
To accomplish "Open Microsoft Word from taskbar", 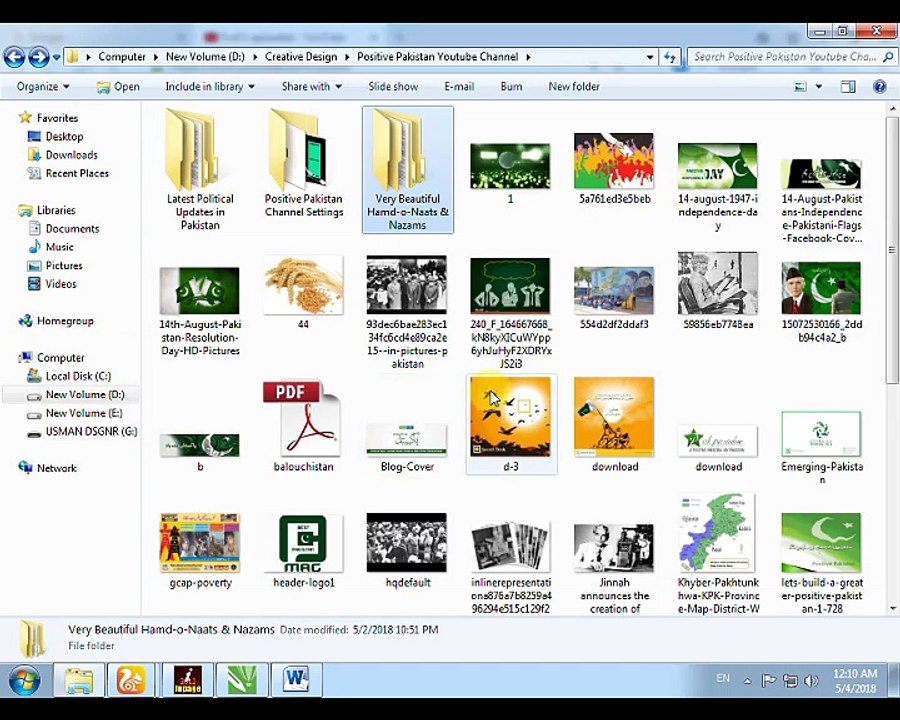I will click(296, 680).
